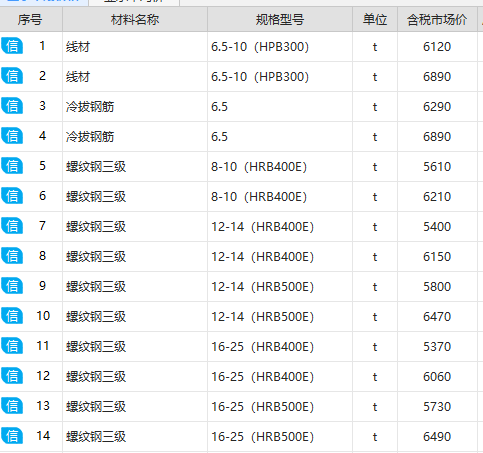Select price 6120 in row 1
The height and width of the screenshot is (453, 483).
pyautogui.click(x=437, y=47)
